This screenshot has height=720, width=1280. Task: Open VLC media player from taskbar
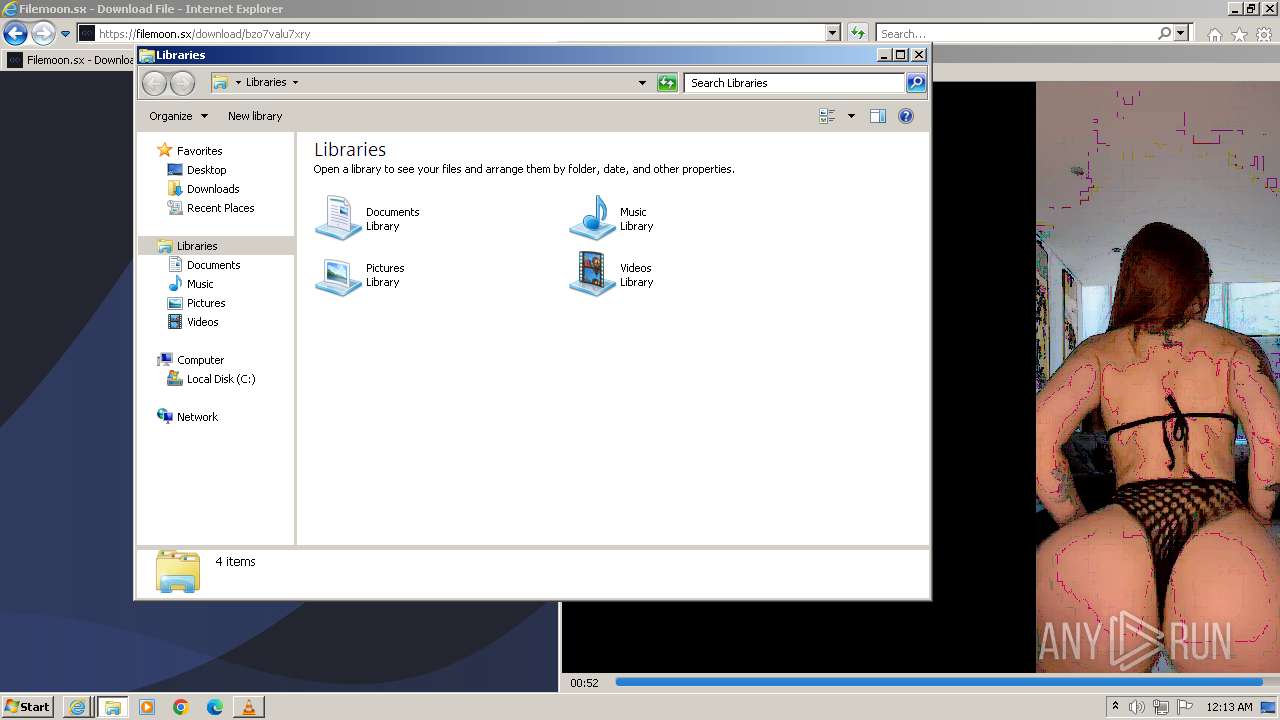click(249, 707)
